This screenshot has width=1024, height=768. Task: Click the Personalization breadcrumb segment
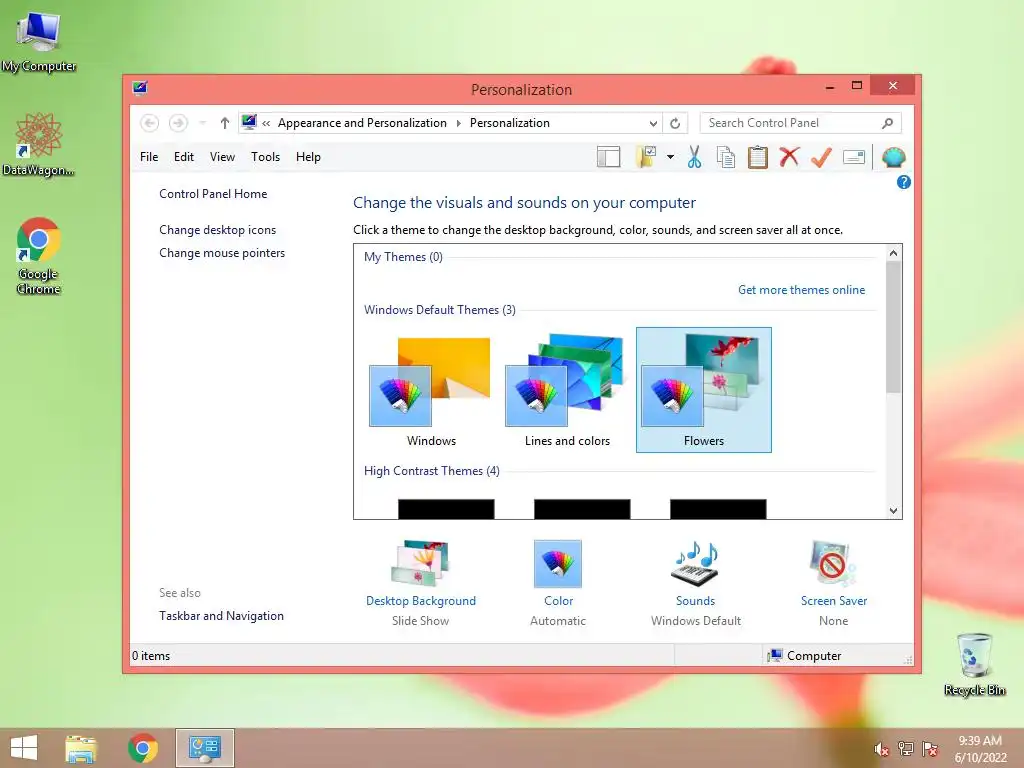[509, 123]
